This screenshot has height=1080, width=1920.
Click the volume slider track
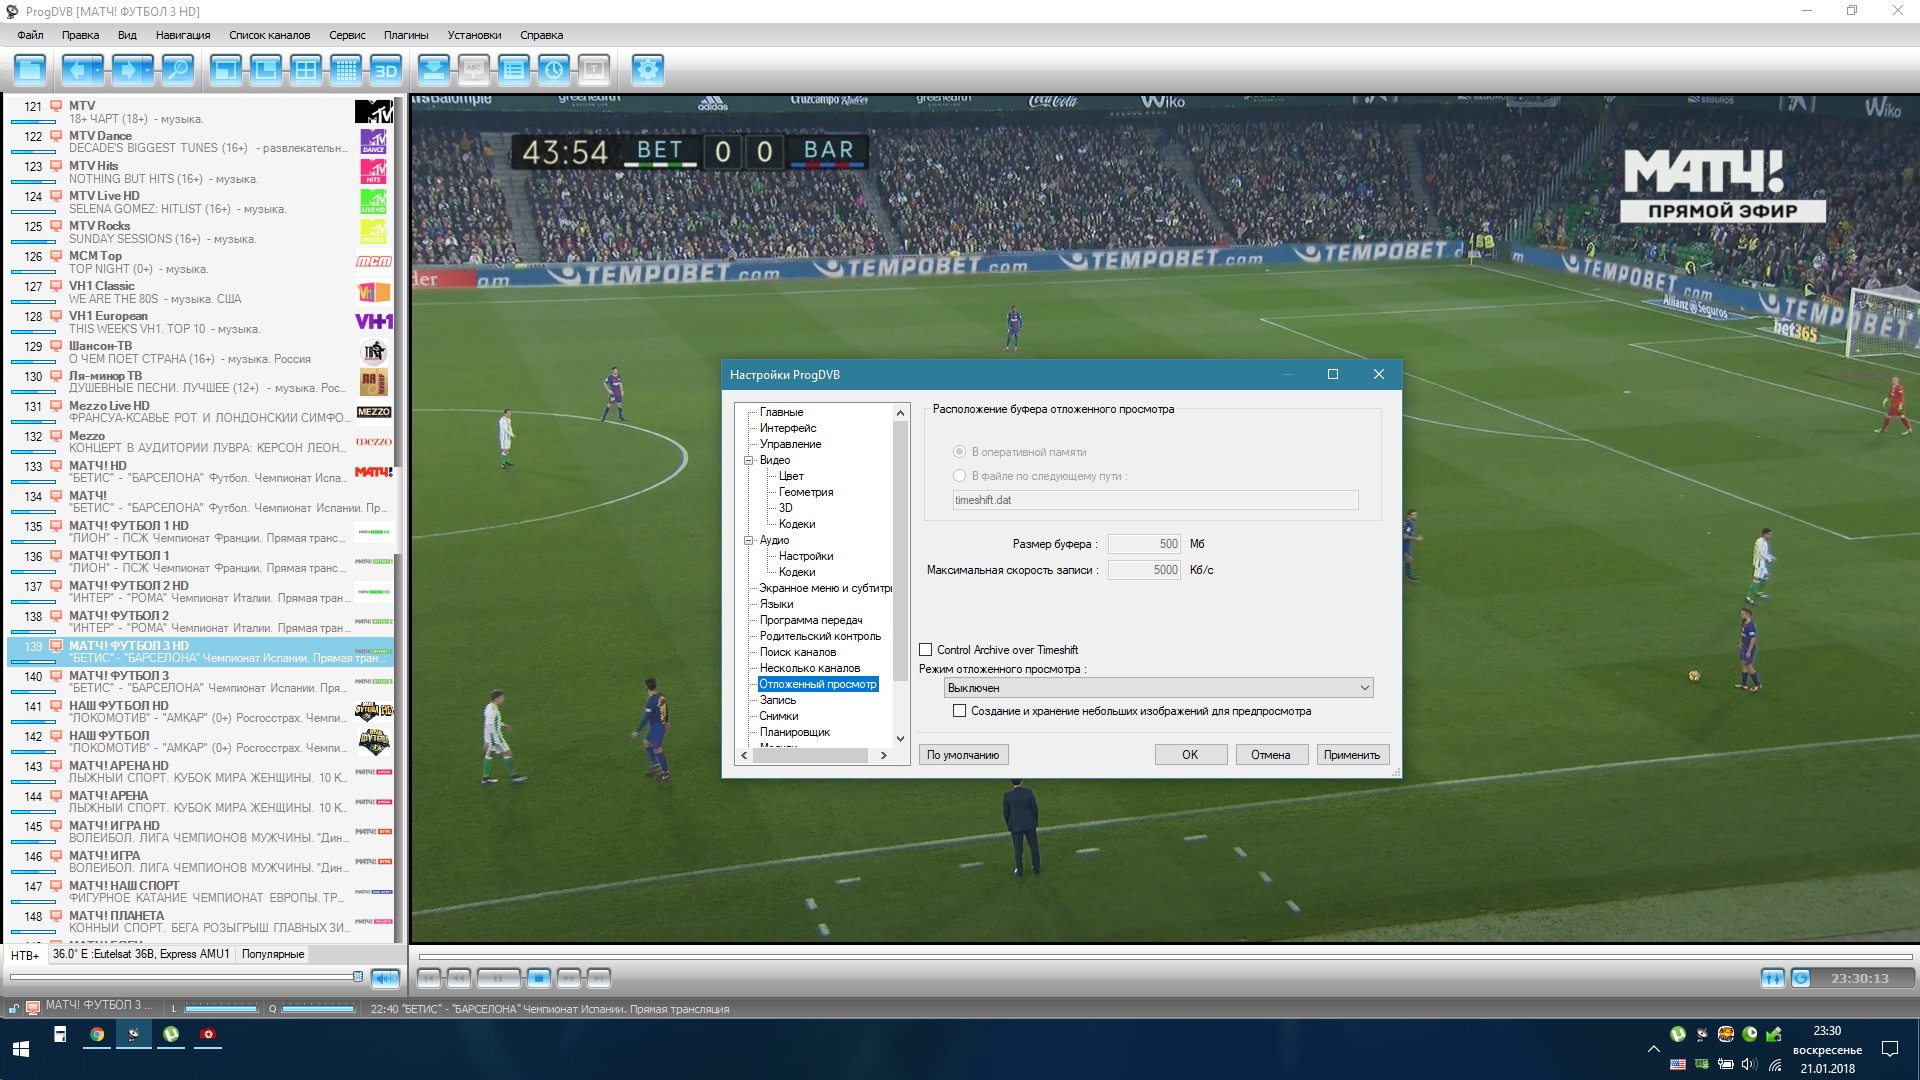click(x=180, y=976)
